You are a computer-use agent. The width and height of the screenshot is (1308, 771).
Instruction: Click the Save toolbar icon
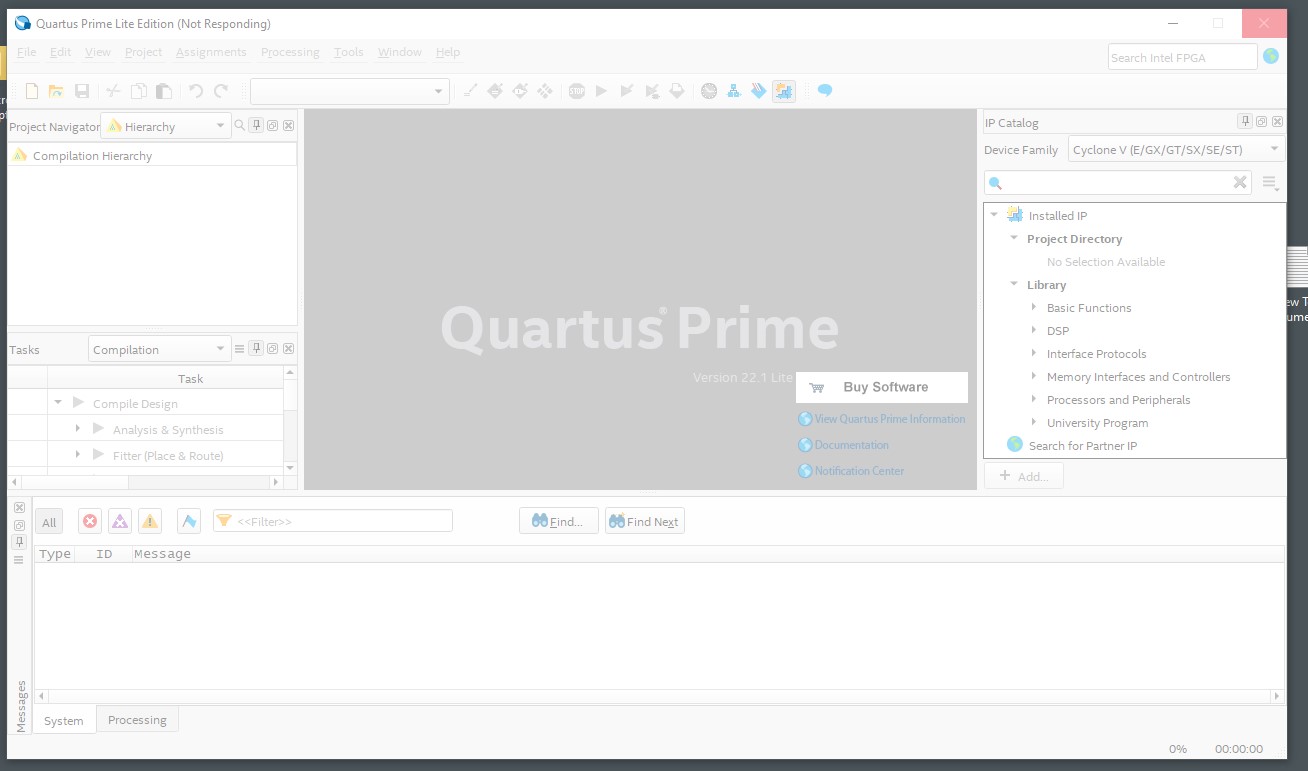83,90
